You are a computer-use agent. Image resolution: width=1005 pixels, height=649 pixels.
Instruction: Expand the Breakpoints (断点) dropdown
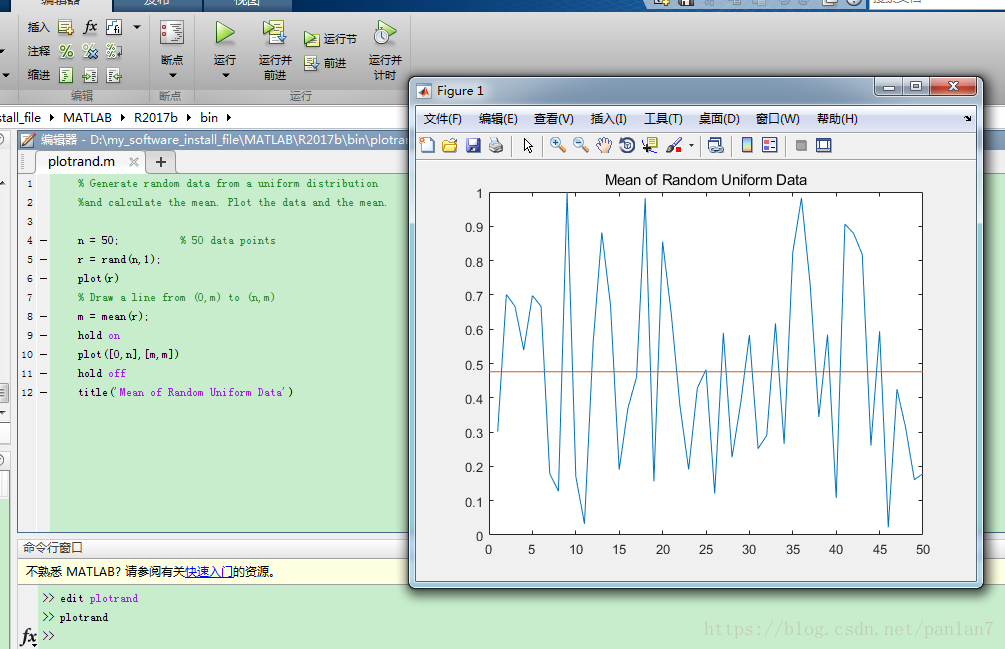[x=171, y=76]
